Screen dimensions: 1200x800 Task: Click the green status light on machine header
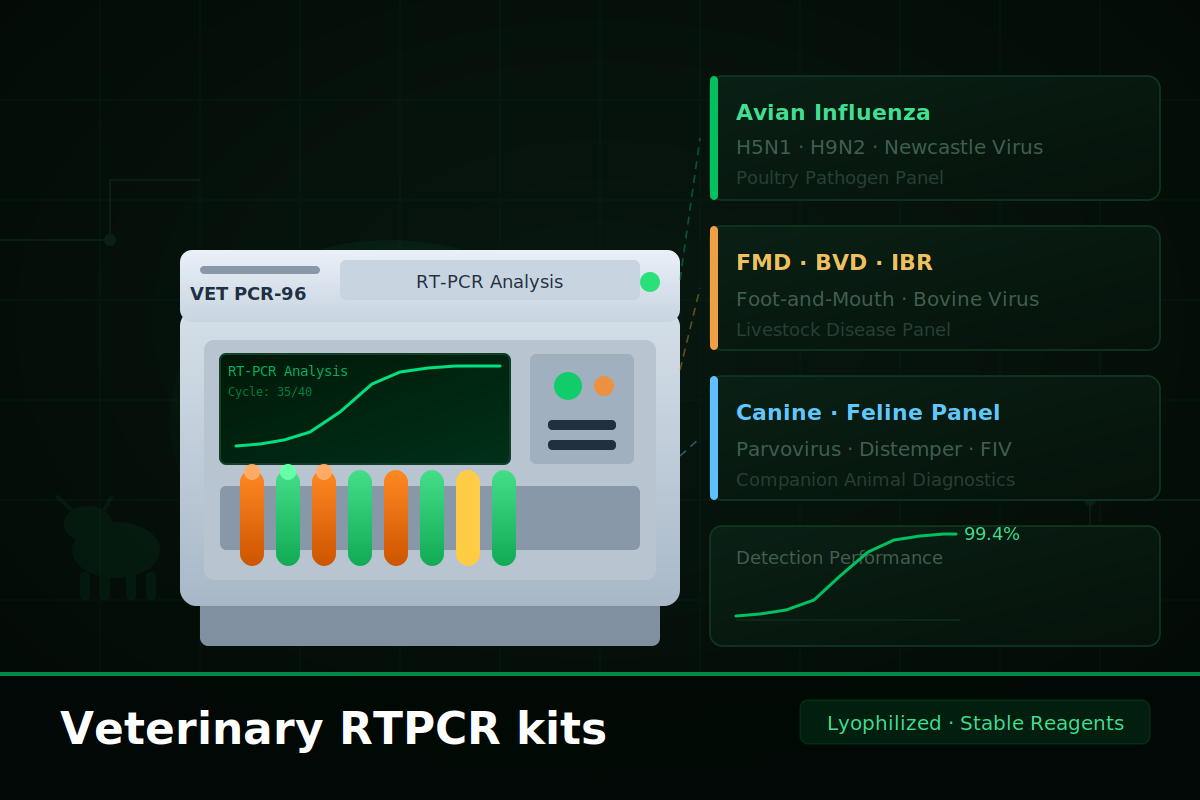point(650,282)
